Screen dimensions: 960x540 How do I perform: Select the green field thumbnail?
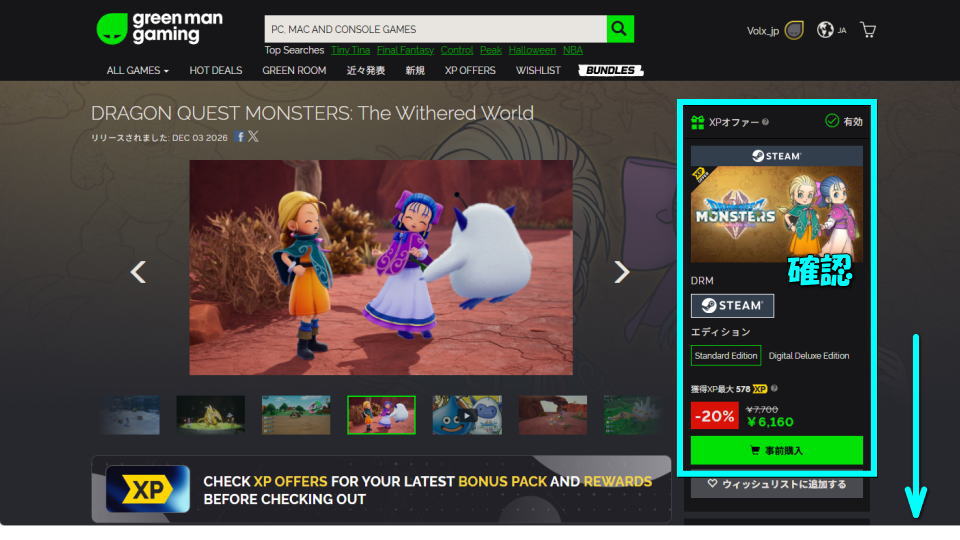pos(296,415)
